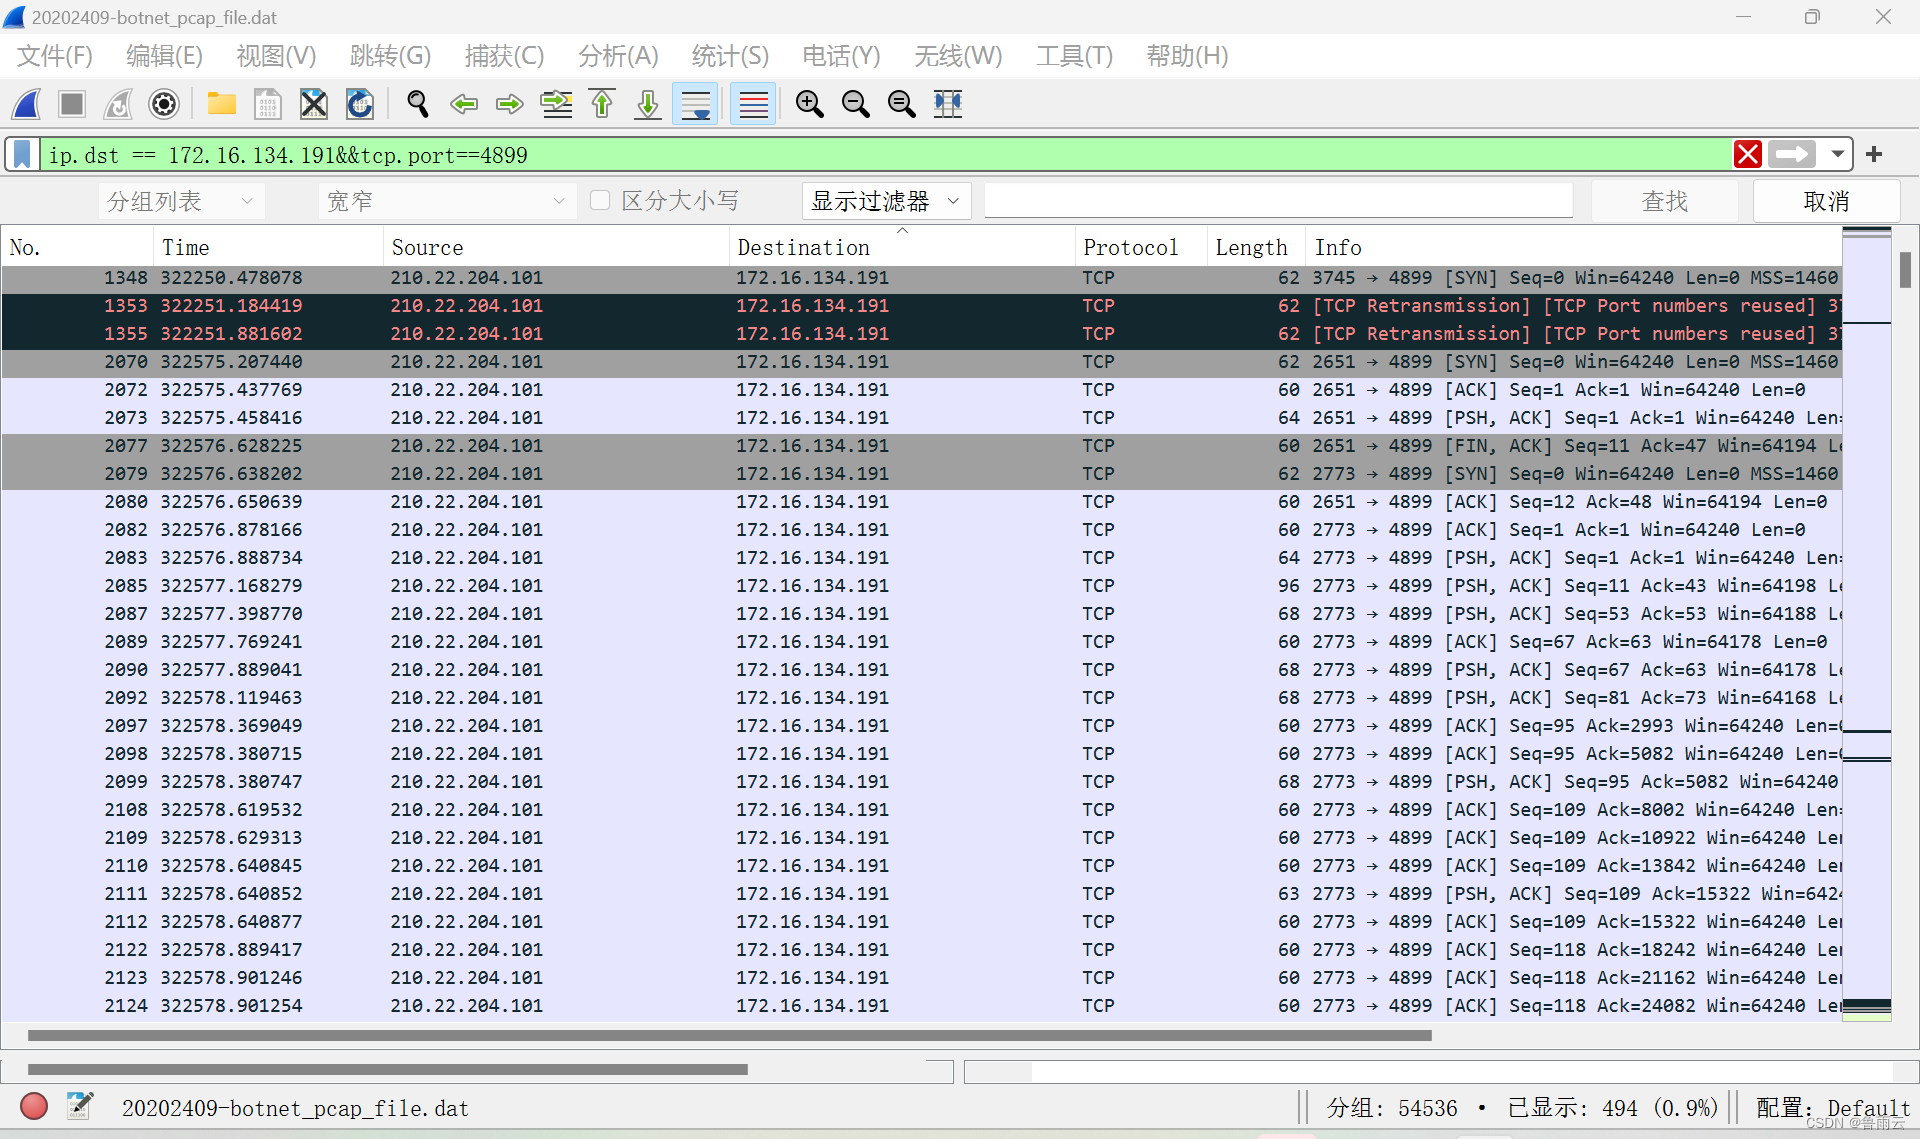This screenshot has height=1139, width=1920.
Task: Click the packet list horizontal scrollbar
Action: (x=730, y=1036)
